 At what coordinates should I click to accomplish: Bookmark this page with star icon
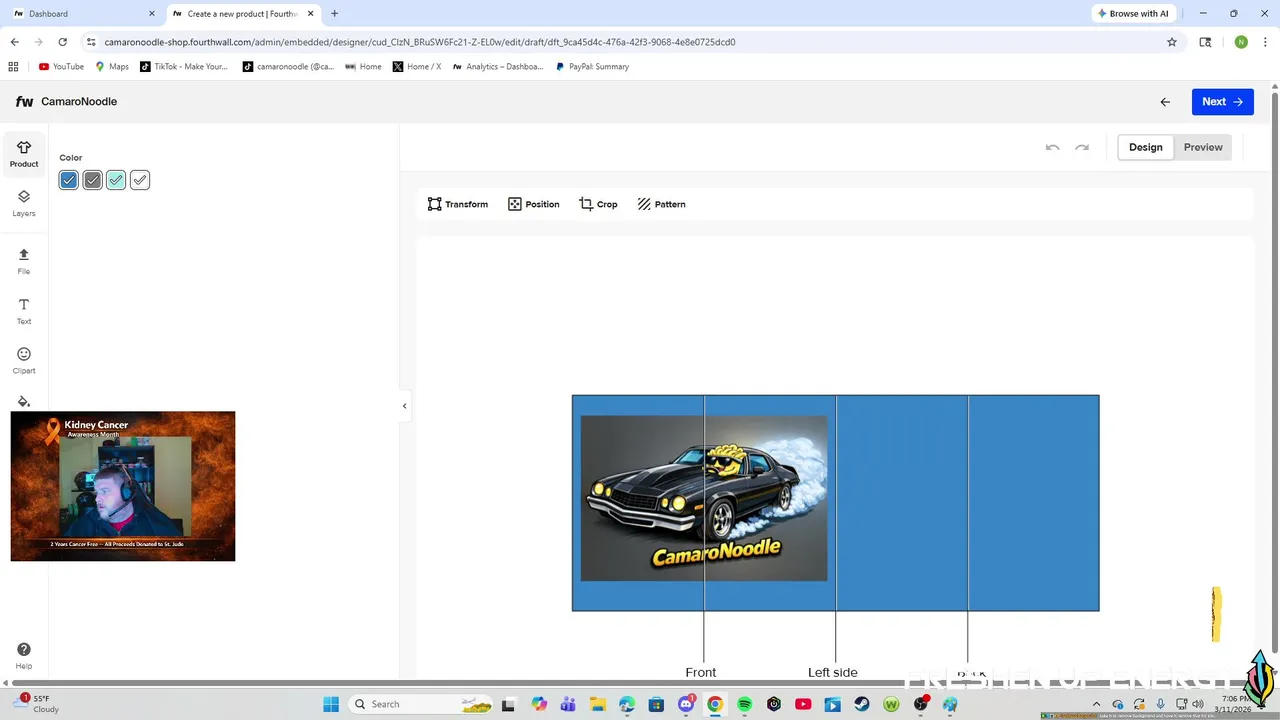coord(1172,42)
